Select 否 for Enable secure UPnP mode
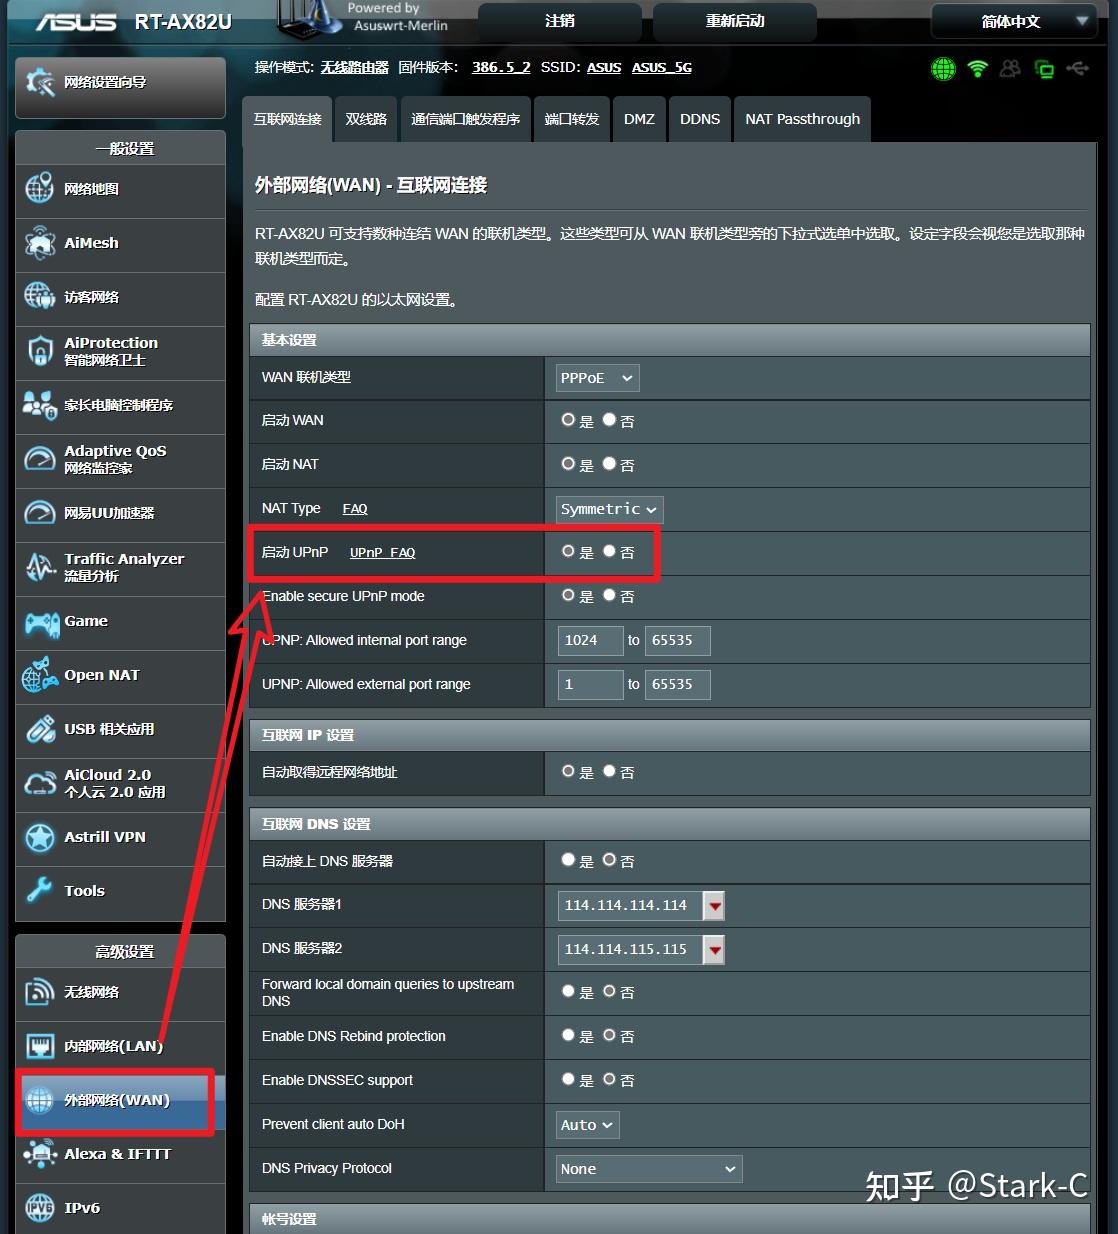1118x1234 pixels. [609, 594]
